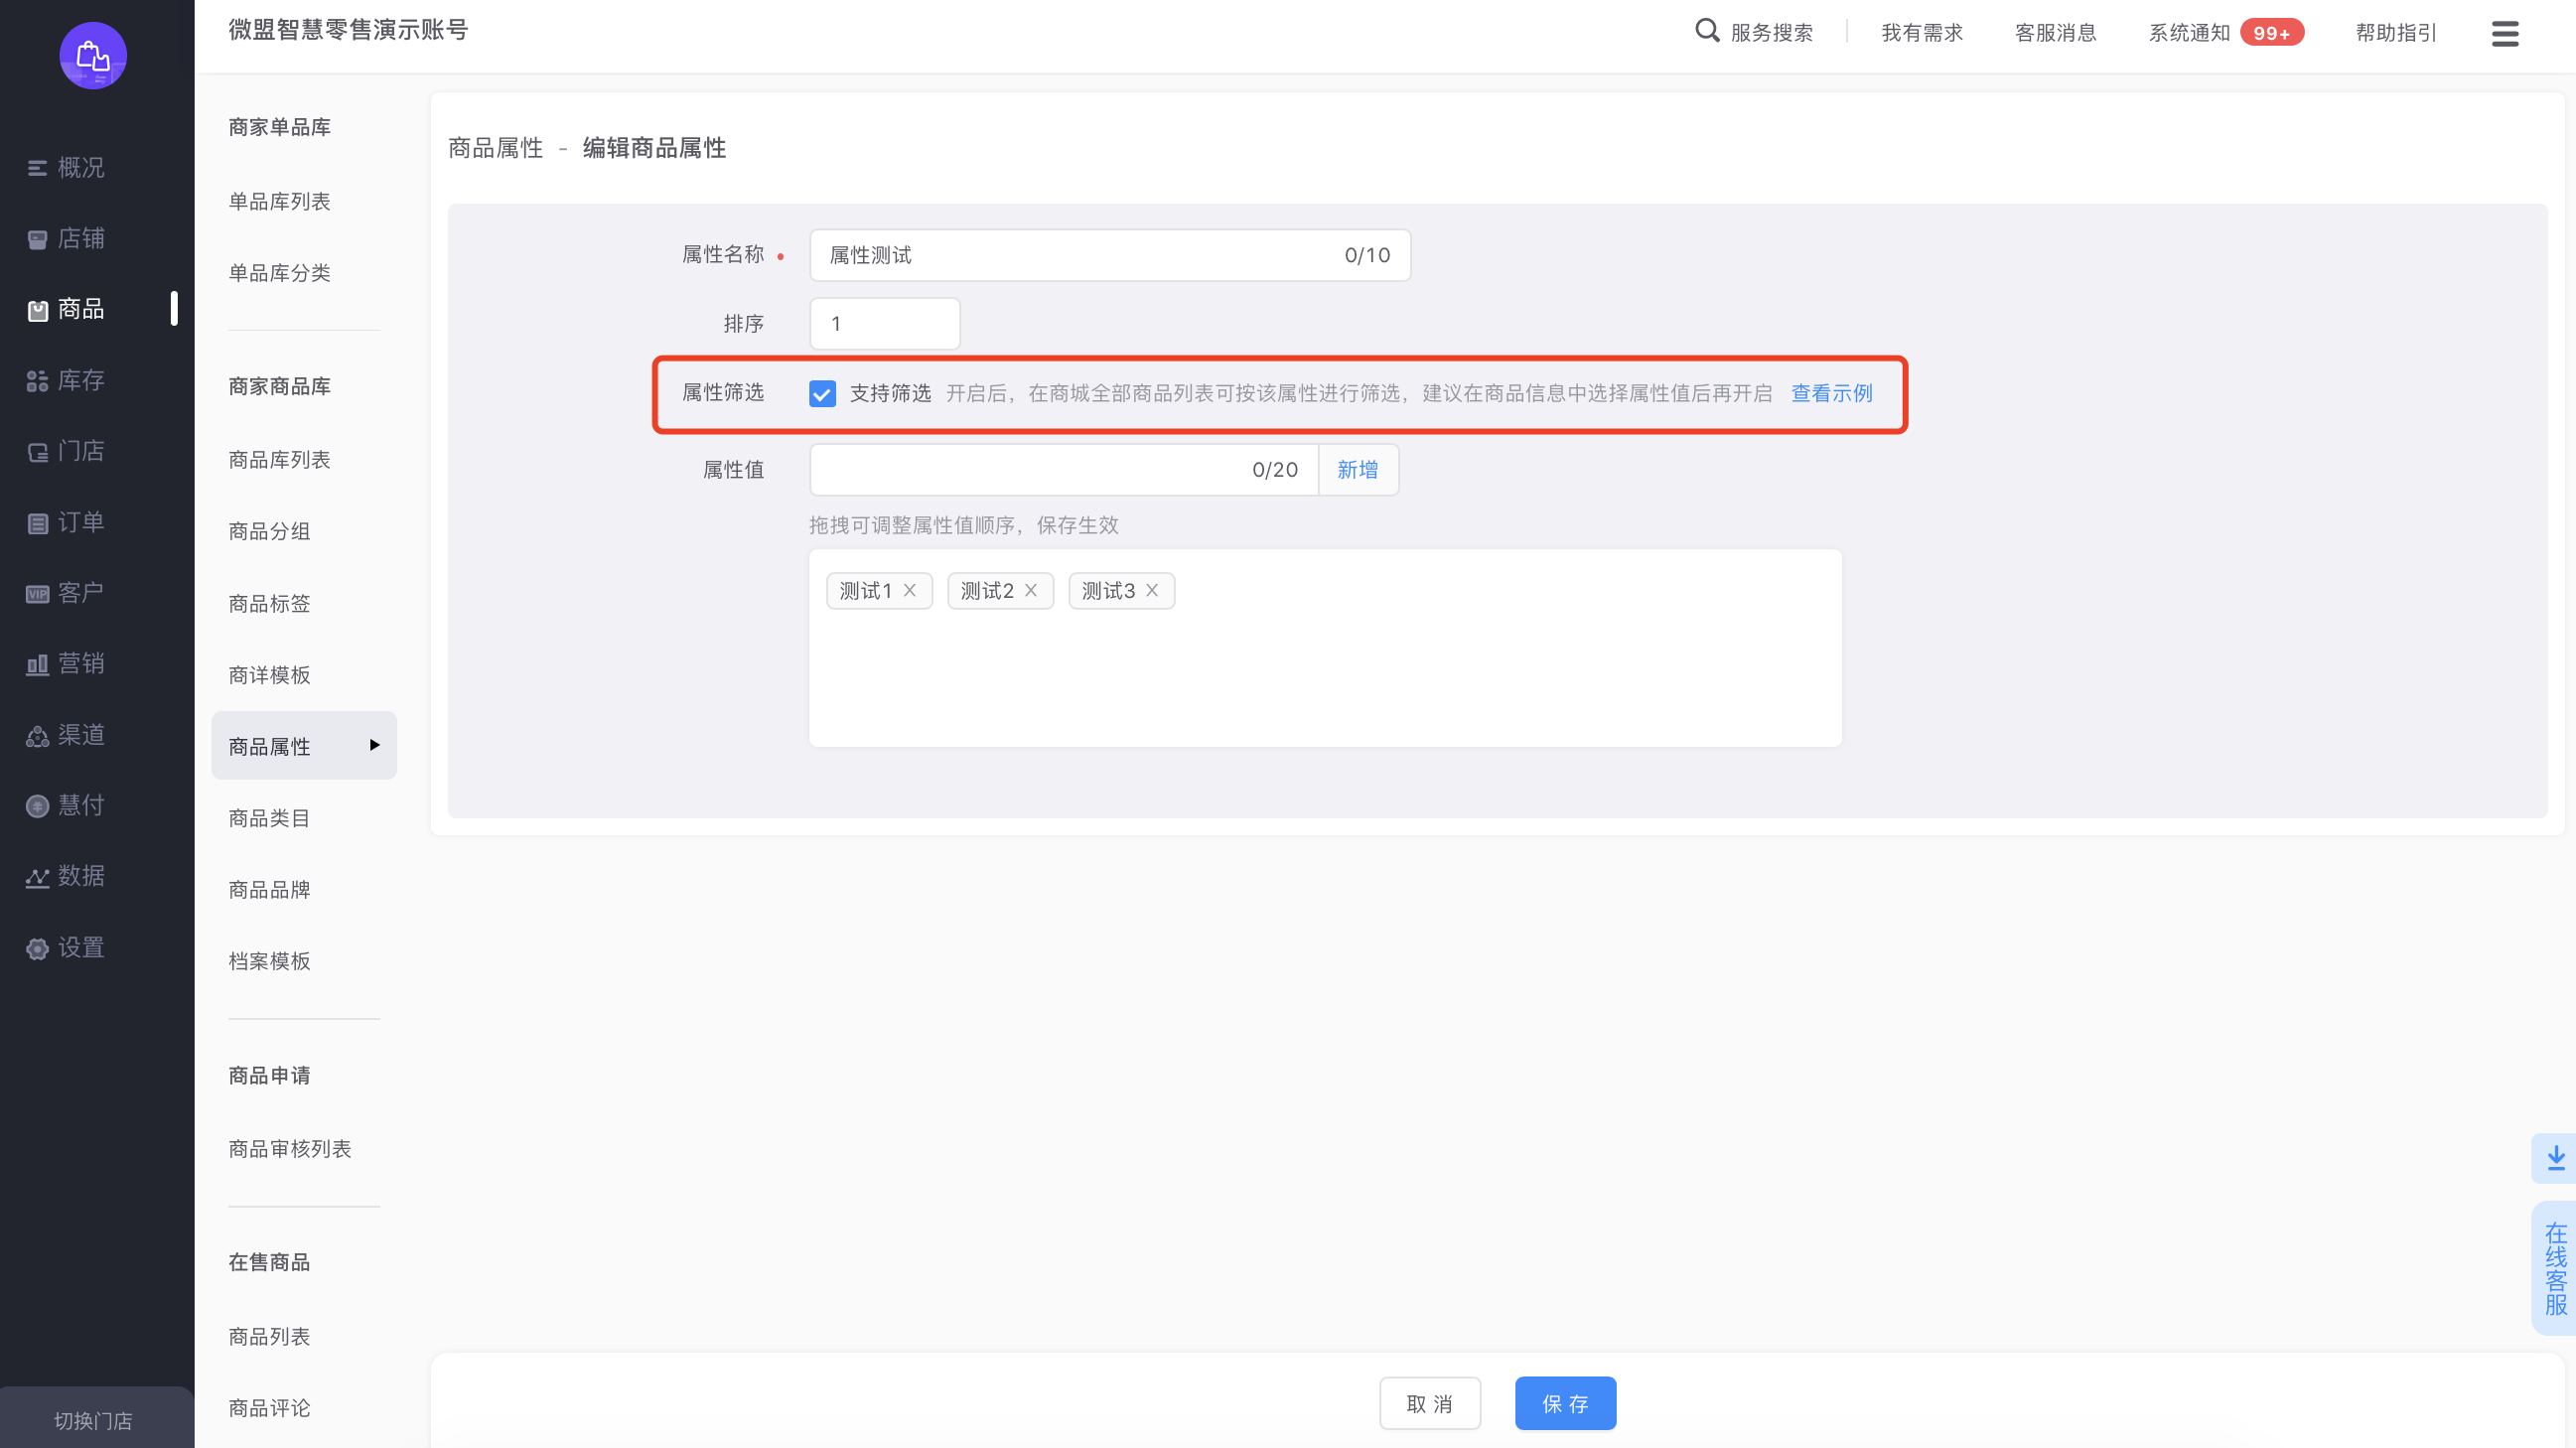Viewport: 2576px width, 1448px height.
Task: Delete the 测试2 value tag
Action: point(1031,591)
